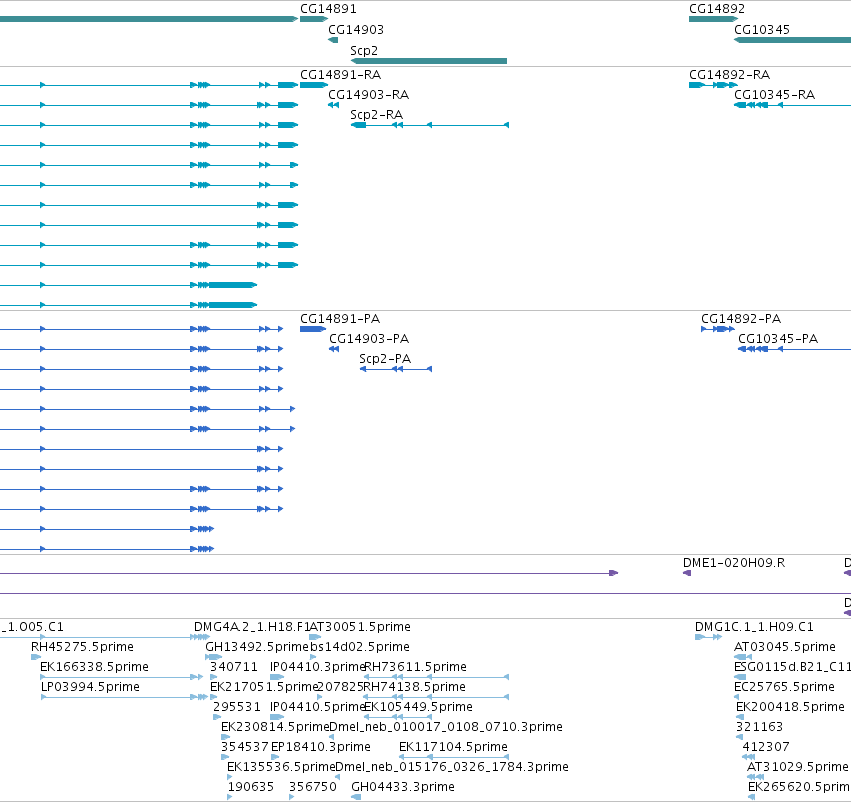Select the 412307 feature label
This screenshot has width=851, height=802.
click(766, 747)
